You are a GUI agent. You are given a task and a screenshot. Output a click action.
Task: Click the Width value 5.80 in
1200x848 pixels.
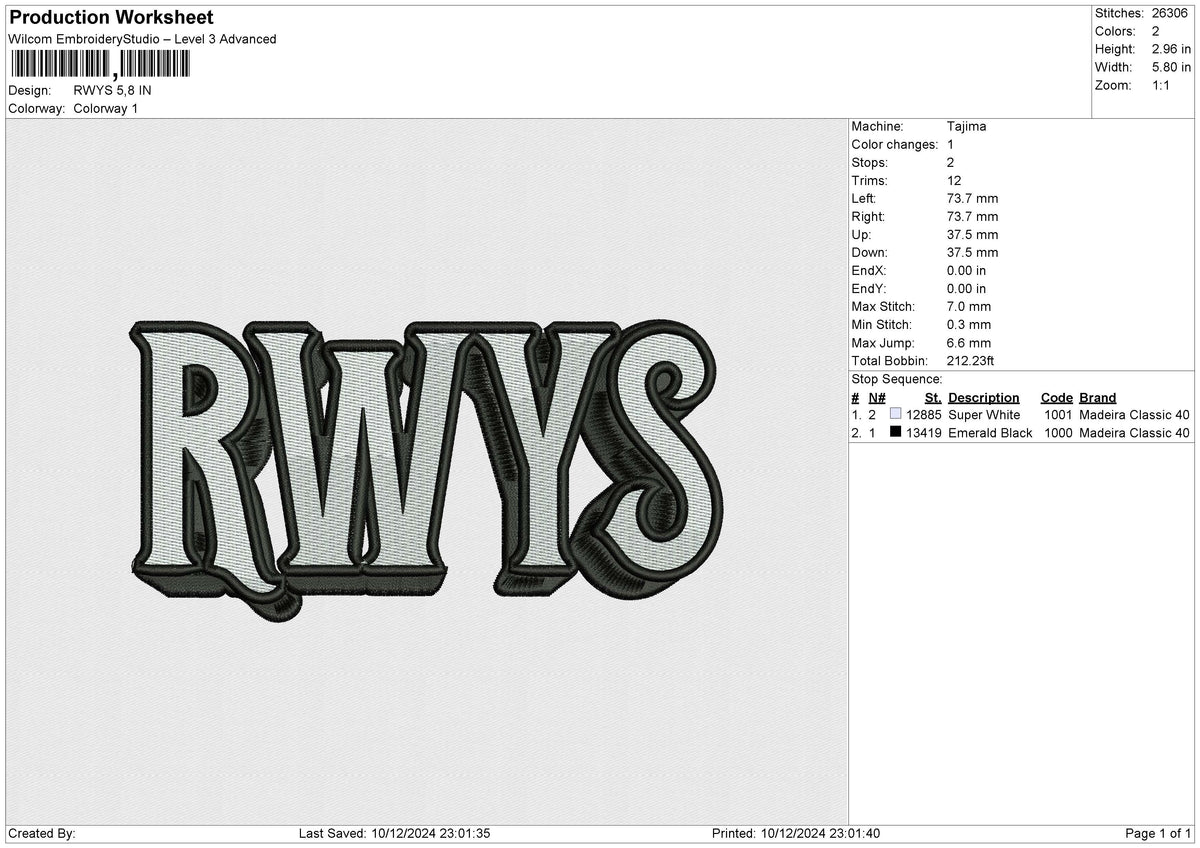pyautogui.click(x=1171, y=67)
